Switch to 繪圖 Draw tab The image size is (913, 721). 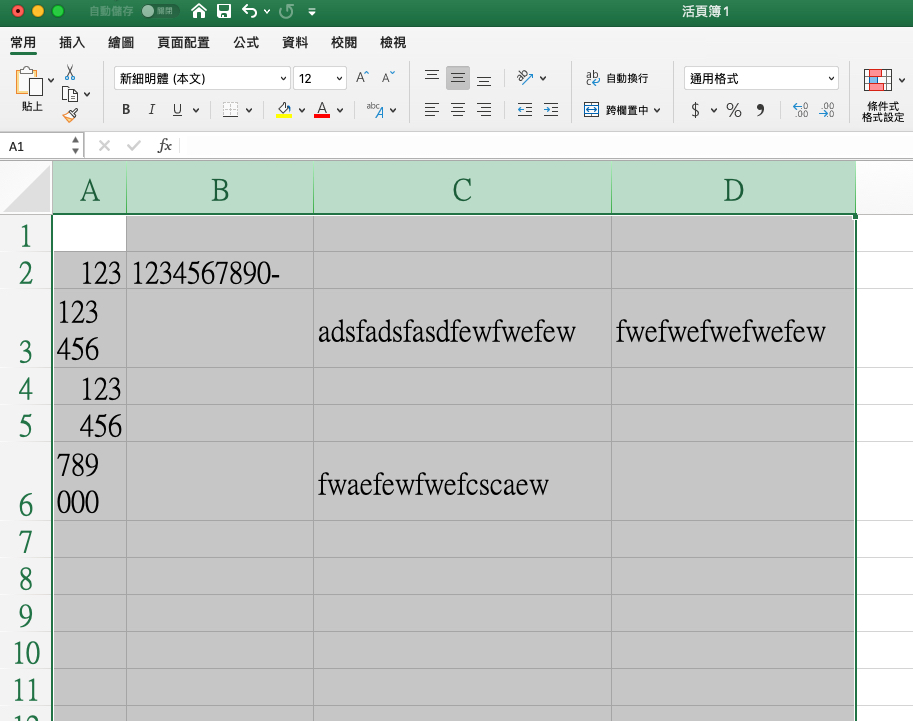[x=121, y=43]
